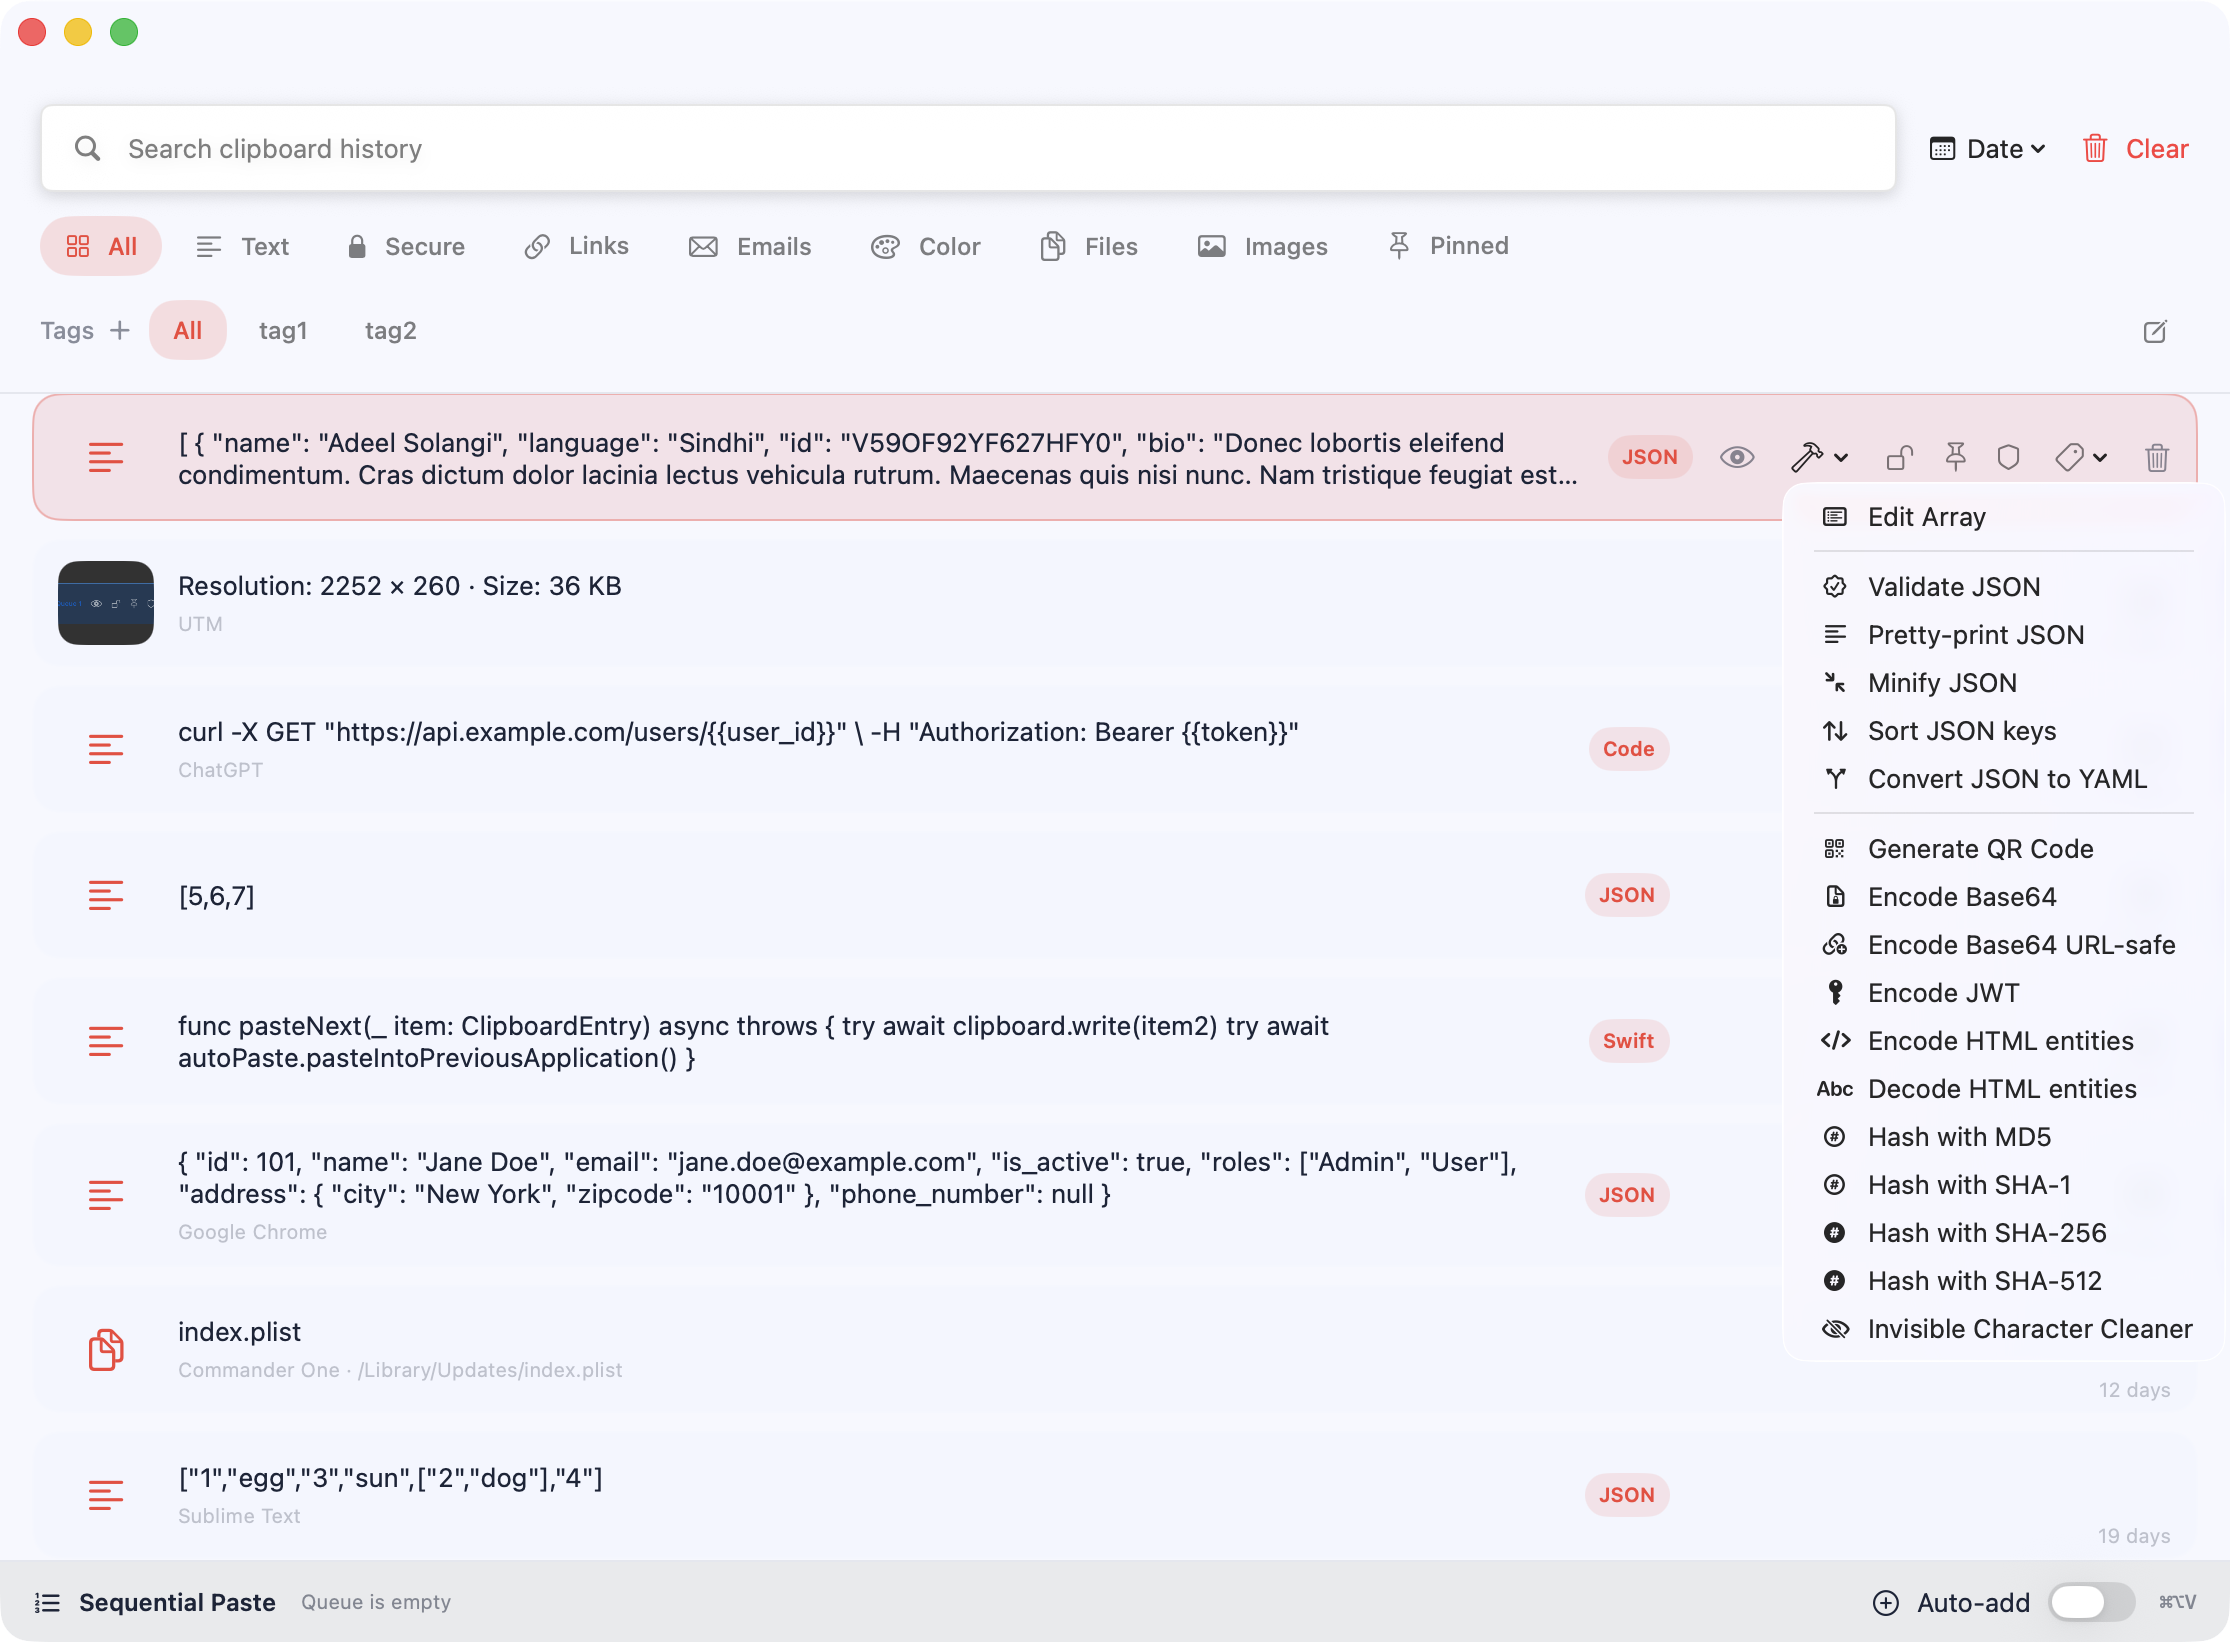
Task: Choose Hash with SHA-512
Action: point(2002,1281)
